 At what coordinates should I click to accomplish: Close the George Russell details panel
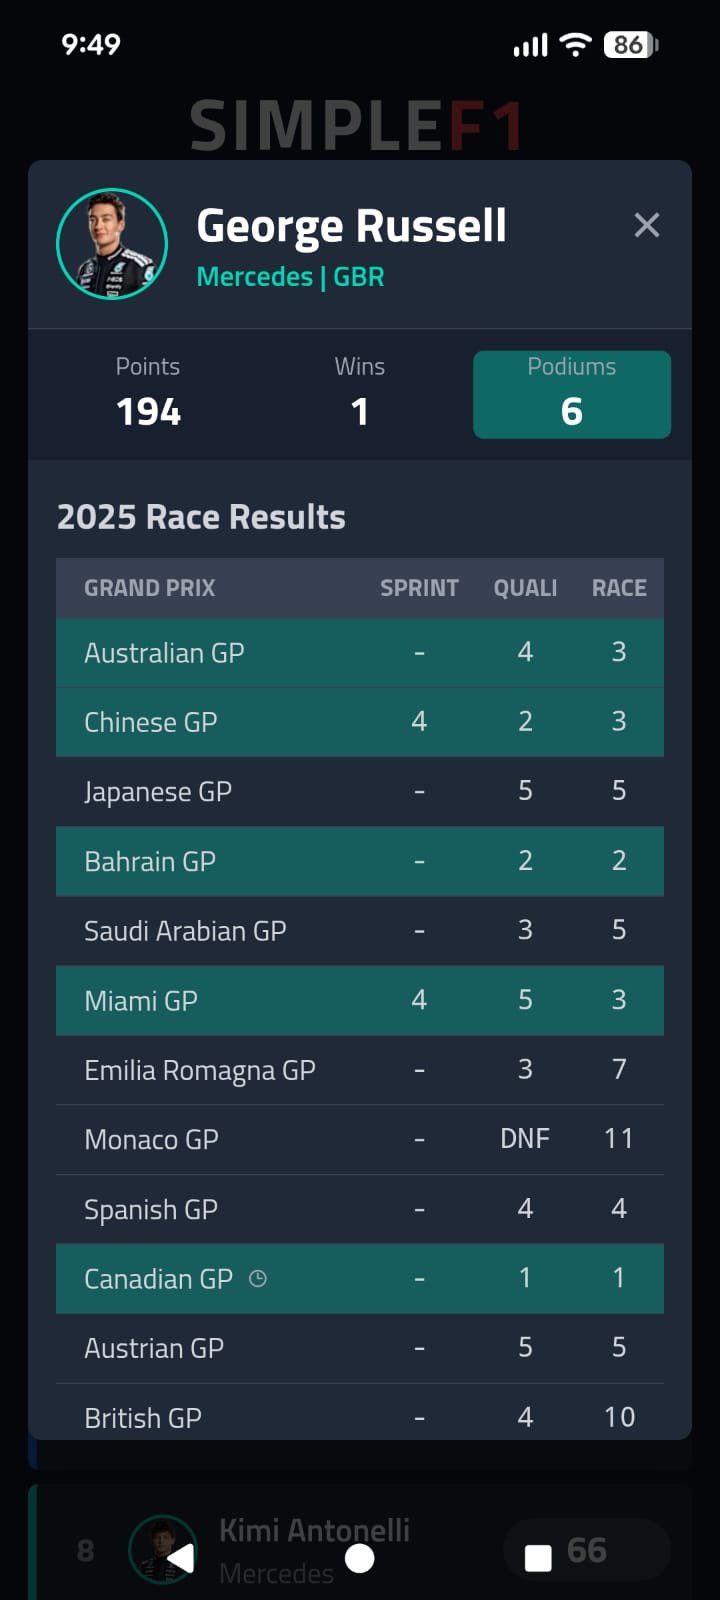click(647, 225)
